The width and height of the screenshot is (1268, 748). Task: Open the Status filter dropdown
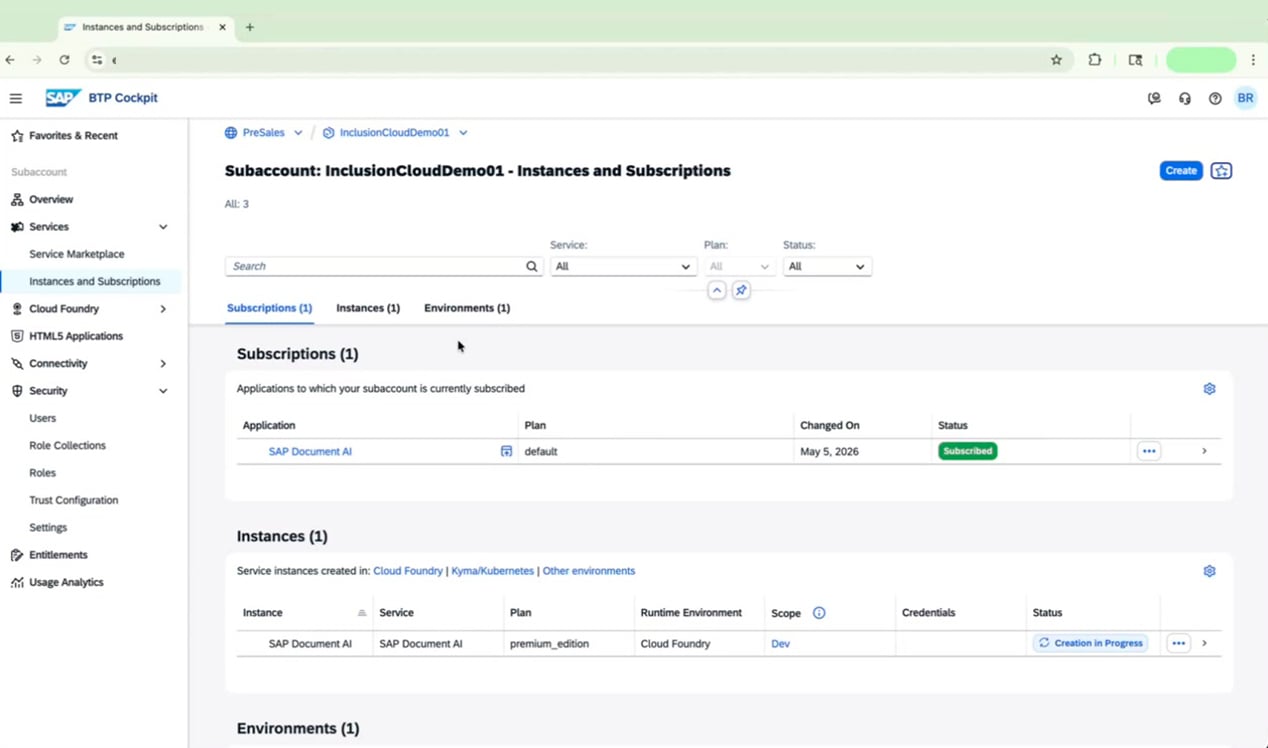827,266
